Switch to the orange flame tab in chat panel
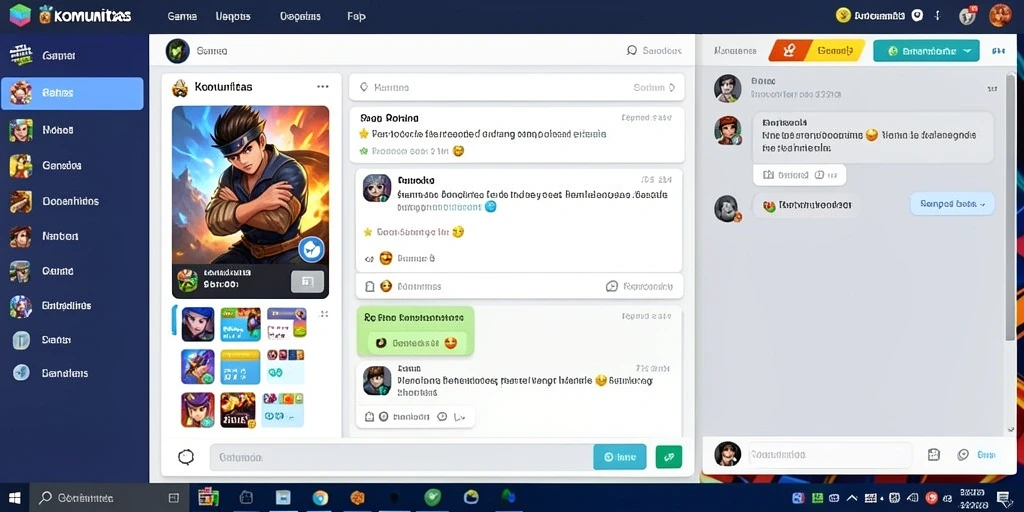This screenshot has width=1024, height=512. point(790,50)
